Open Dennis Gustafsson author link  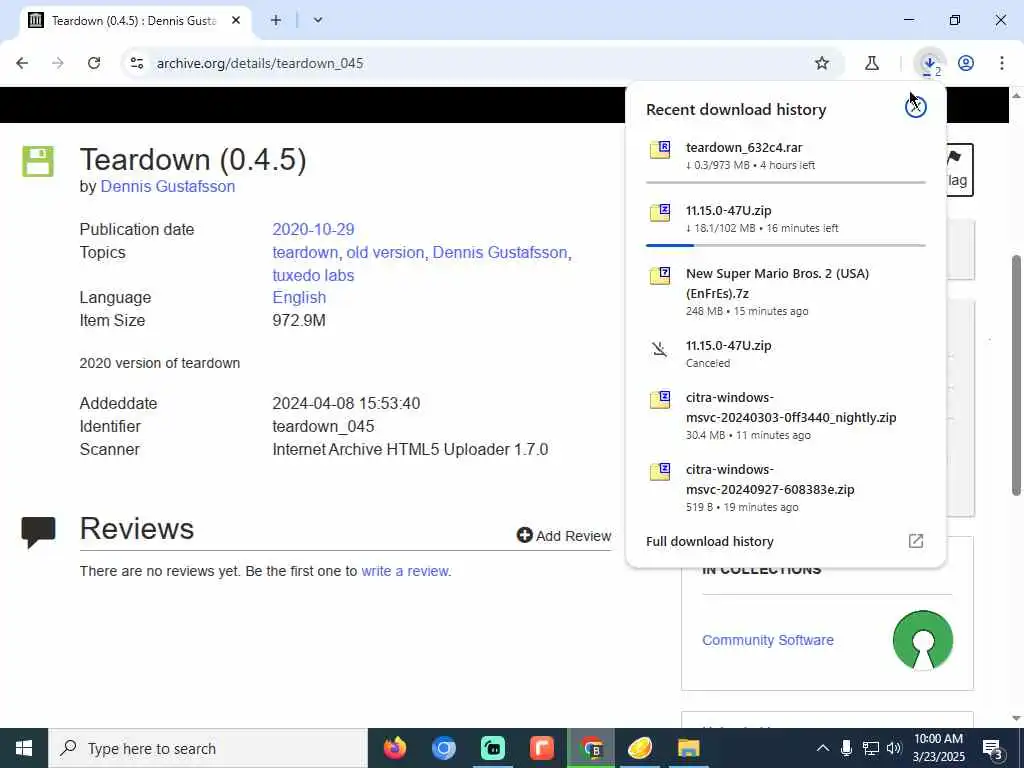(168, 186)
